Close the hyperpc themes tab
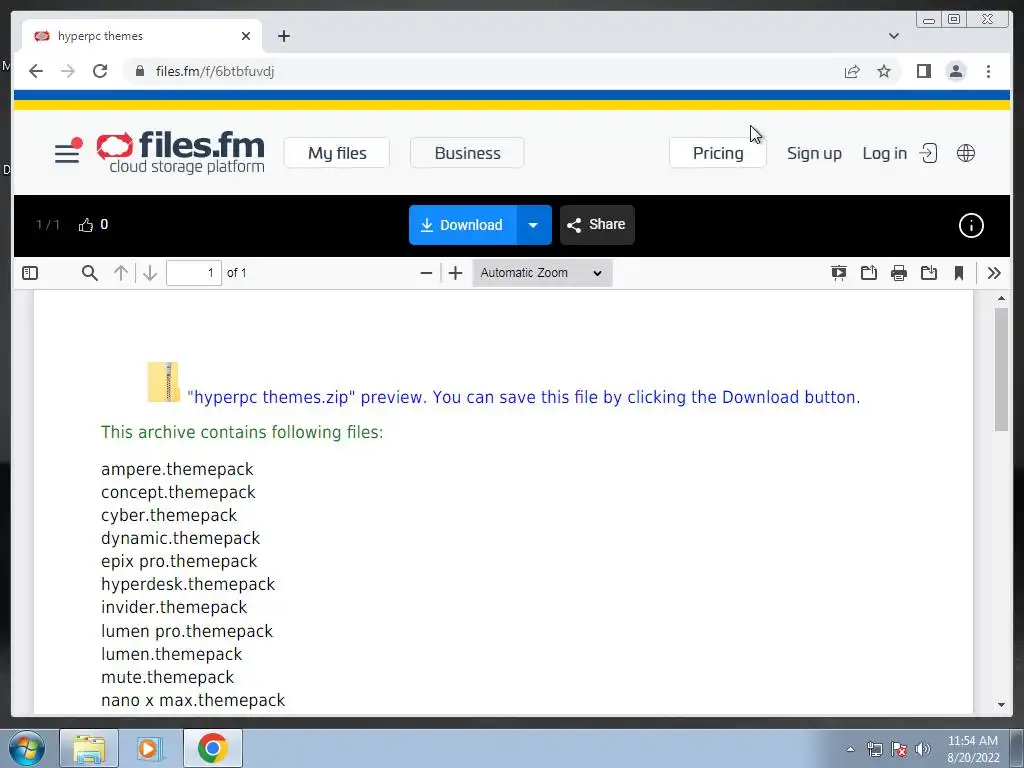Viewport: 1024px width, 768px height. [x=246, y=36]
